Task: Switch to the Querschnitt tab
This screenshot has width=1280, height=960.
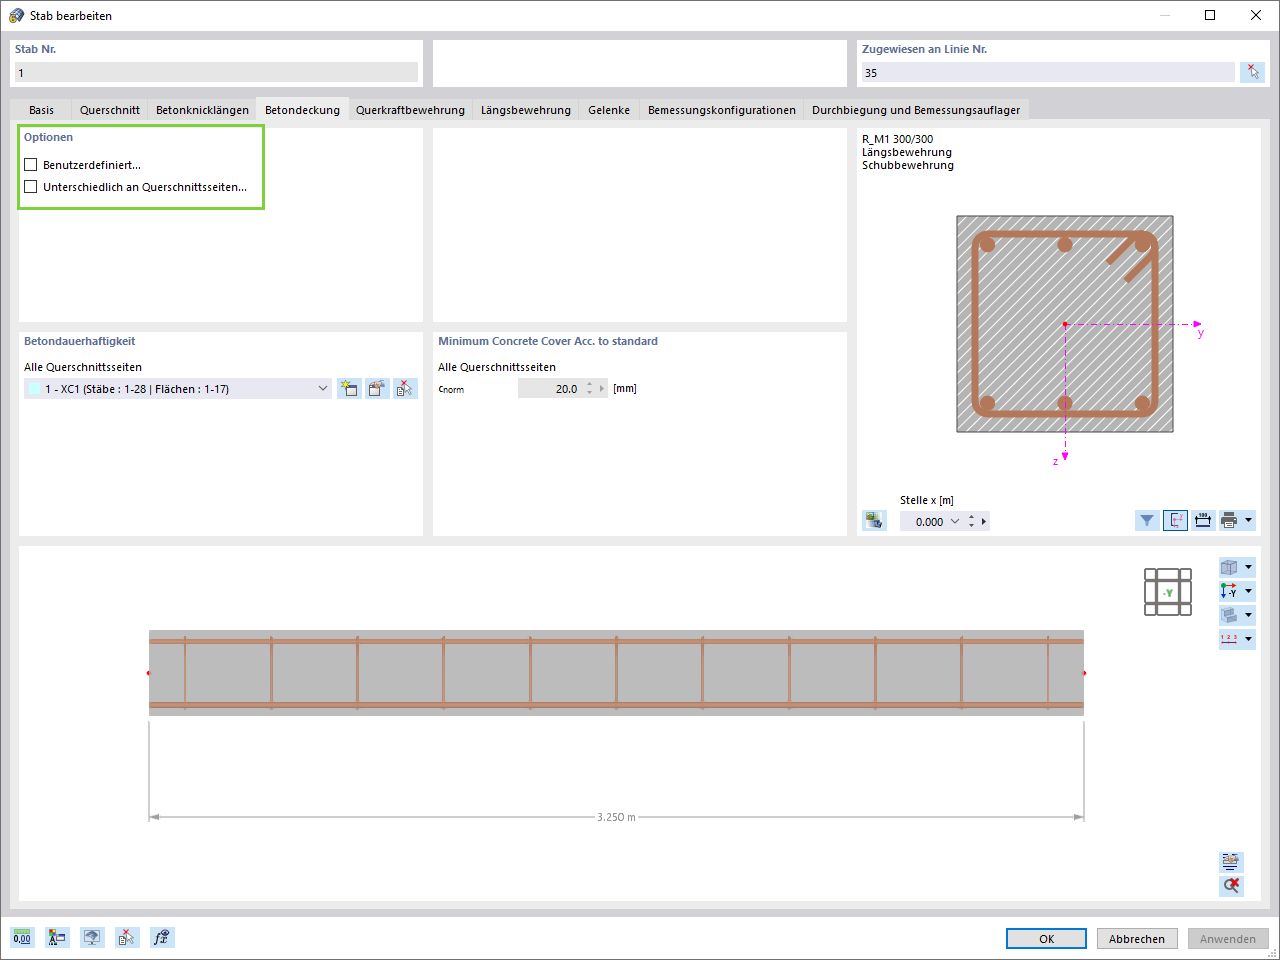Action: [x=110, y=110]
